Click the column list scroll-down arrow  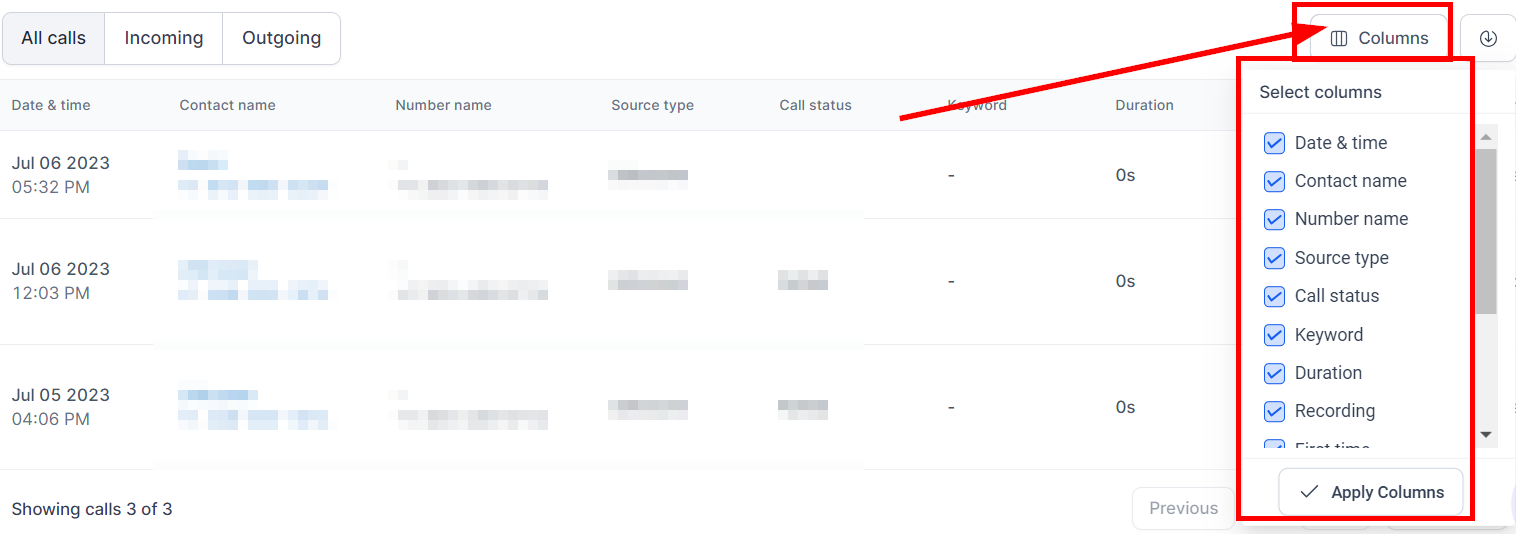[x=1486, y=434]
